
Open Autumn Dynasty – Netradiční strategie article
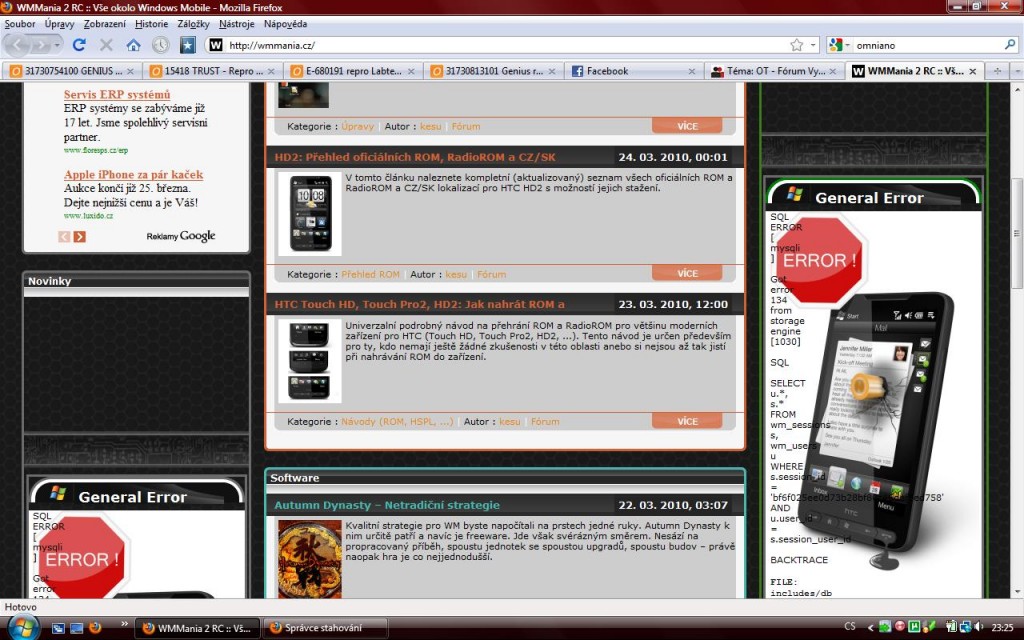pos(387,505)
